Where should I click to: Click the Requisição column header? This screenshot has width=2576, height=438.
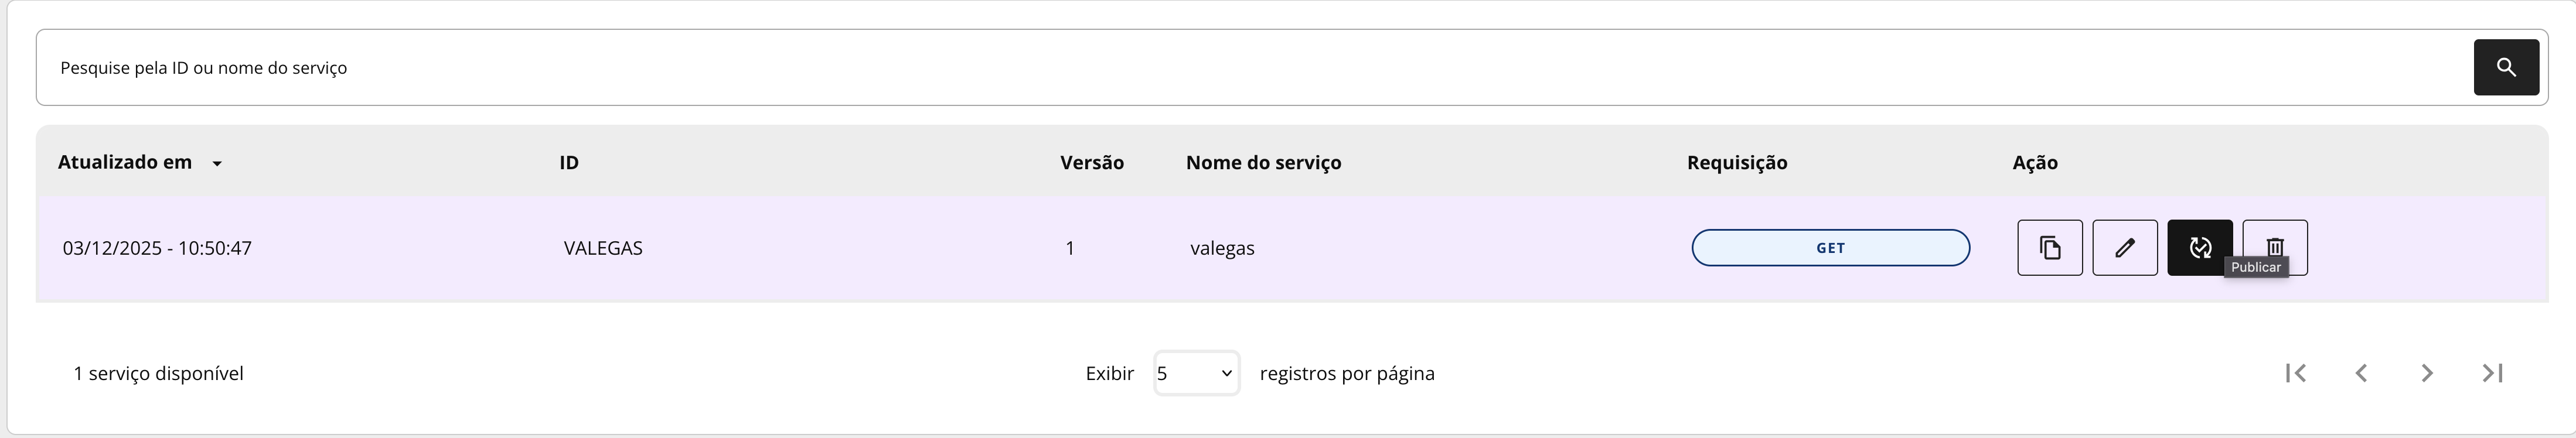click(x=1736, y=162)
